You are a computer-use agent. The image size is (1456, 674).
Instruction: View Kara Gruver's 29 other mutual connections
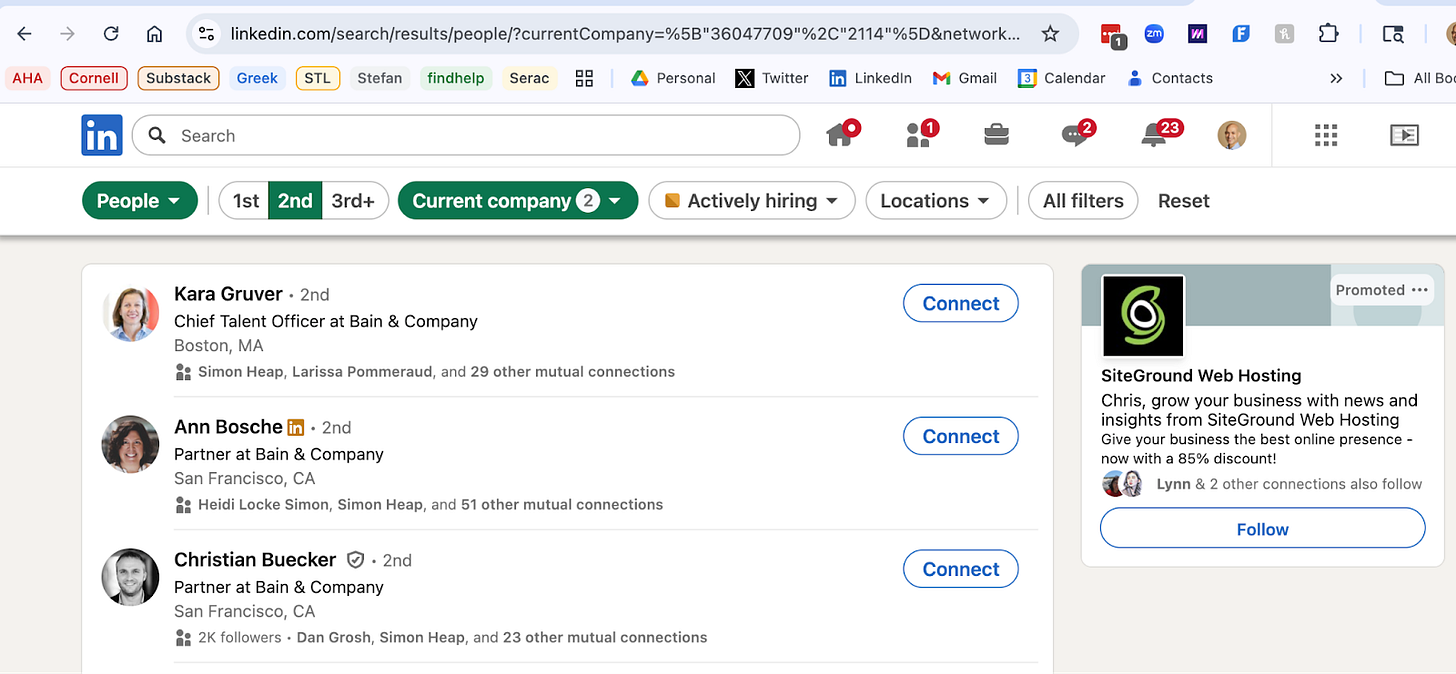click(572, 372)
